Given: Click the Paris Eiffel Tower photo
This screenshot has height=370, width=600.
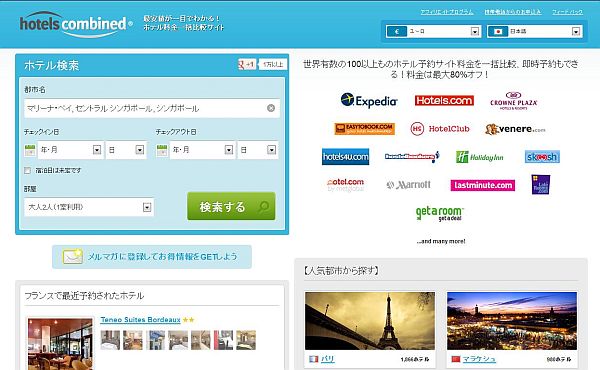Looking at the screenshot, I should coord(370,321).
